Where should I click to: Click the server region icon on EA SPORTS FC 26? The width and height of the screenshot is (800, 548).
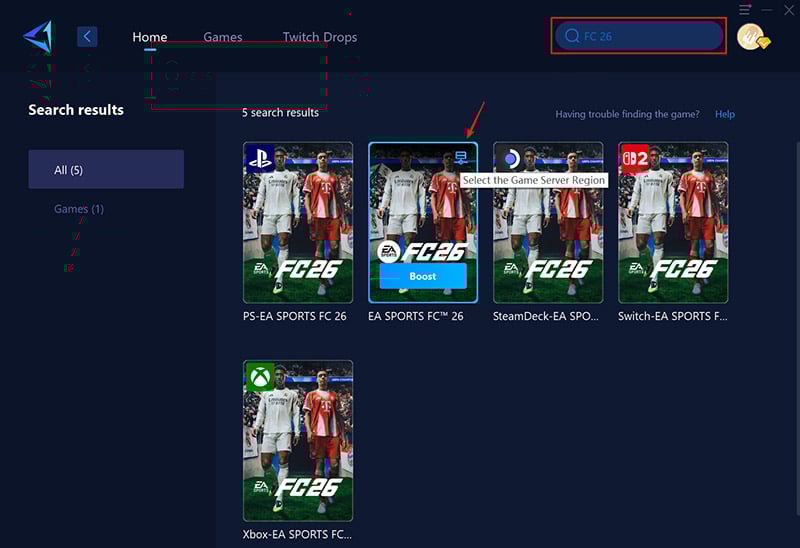pos(461,157)
